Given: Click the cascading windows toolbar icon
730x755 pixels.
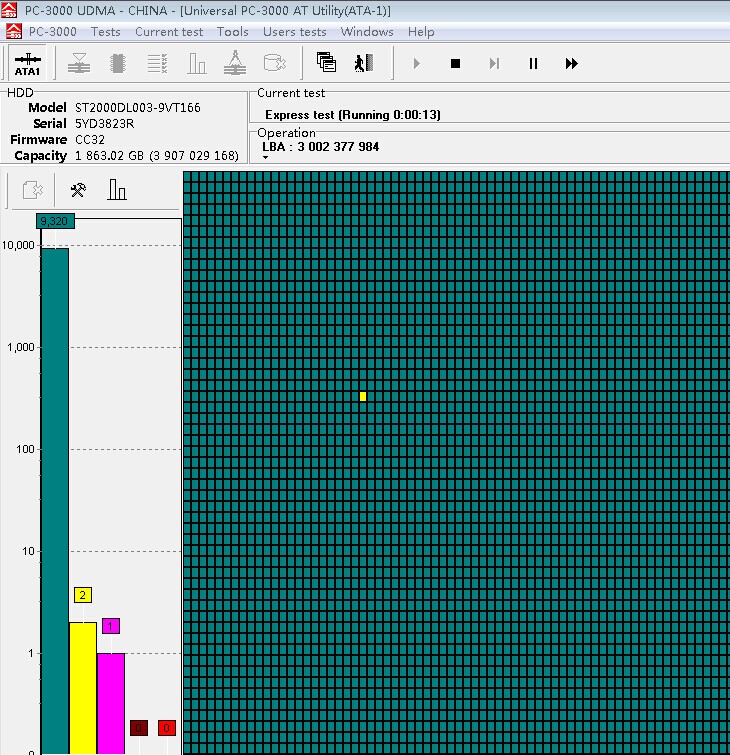Looking at the screenshot, I should pyautogui.click(x=326, y=63).
